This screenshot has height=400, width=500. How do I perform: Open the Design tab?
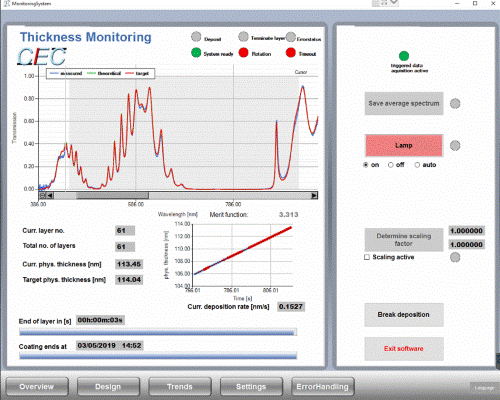click(x=108, y=387)
